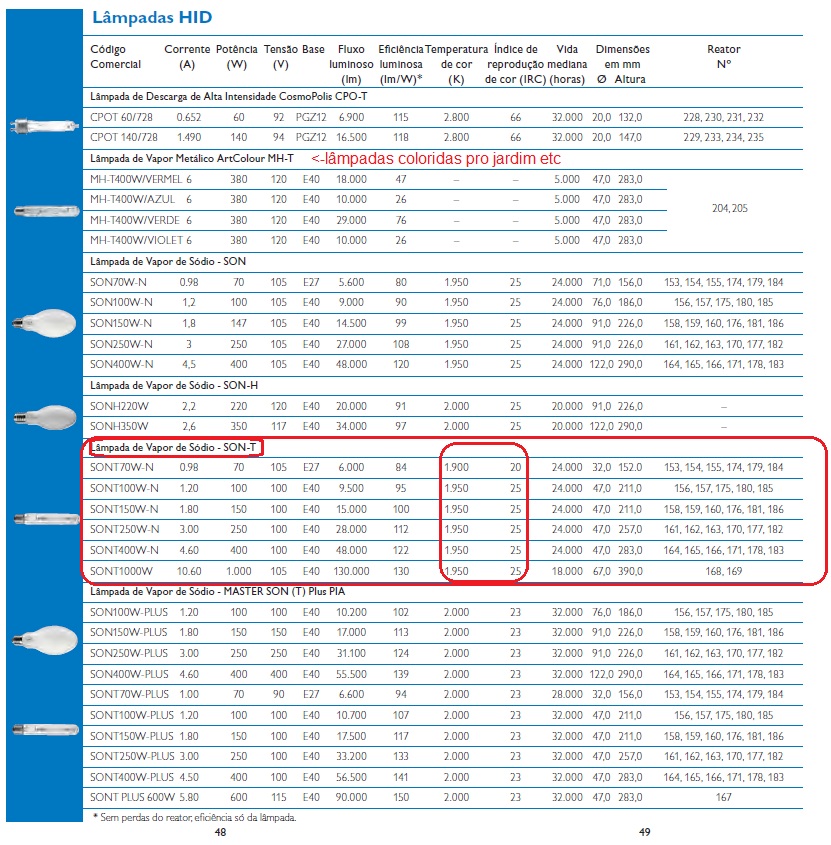Click product code 'SON70W-N'
The height and width of the screenshot is (845, 831).
click(118, 282)
